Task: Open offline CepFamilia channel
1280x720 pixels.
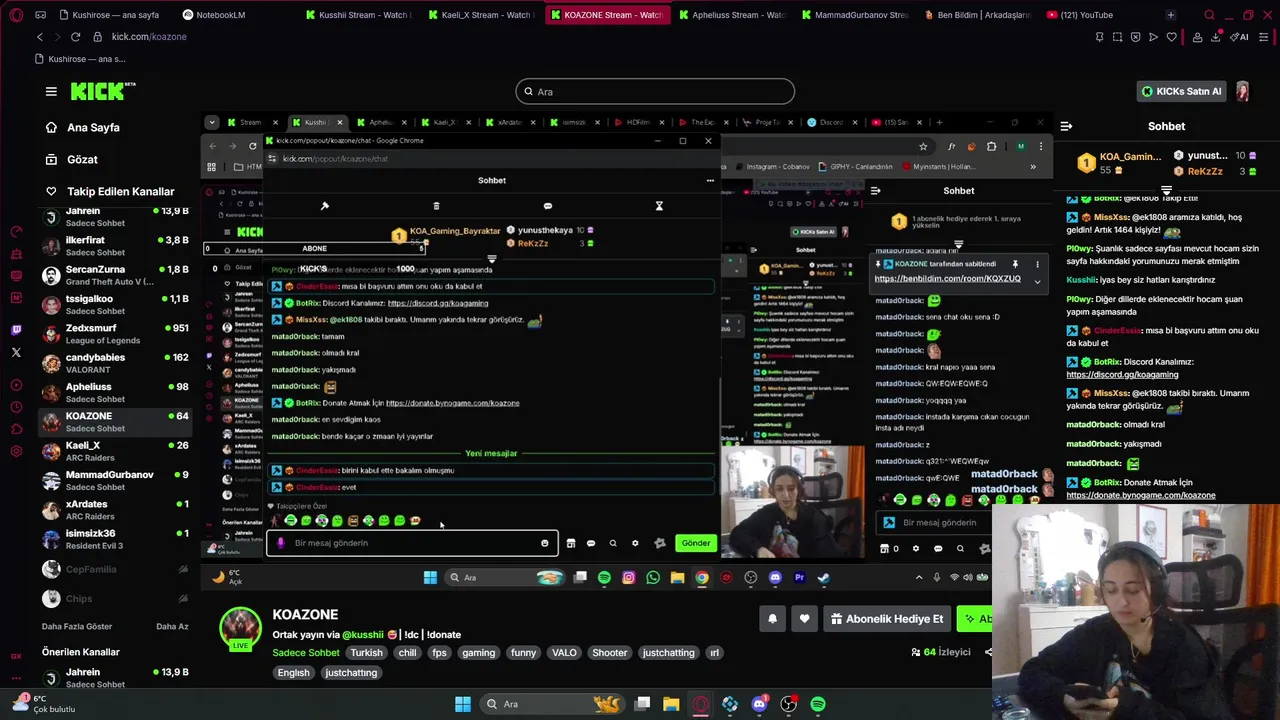Action: click(115, 569)
